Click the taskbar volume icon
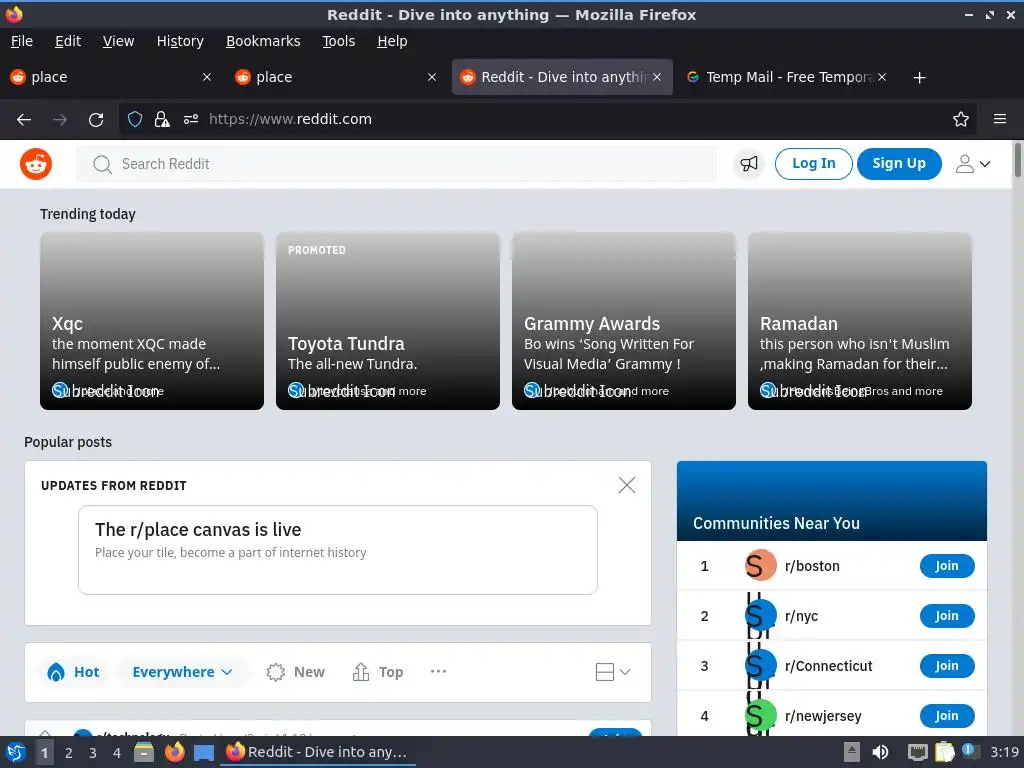This screenshot has width=1024, height=768. click(880, 752)
